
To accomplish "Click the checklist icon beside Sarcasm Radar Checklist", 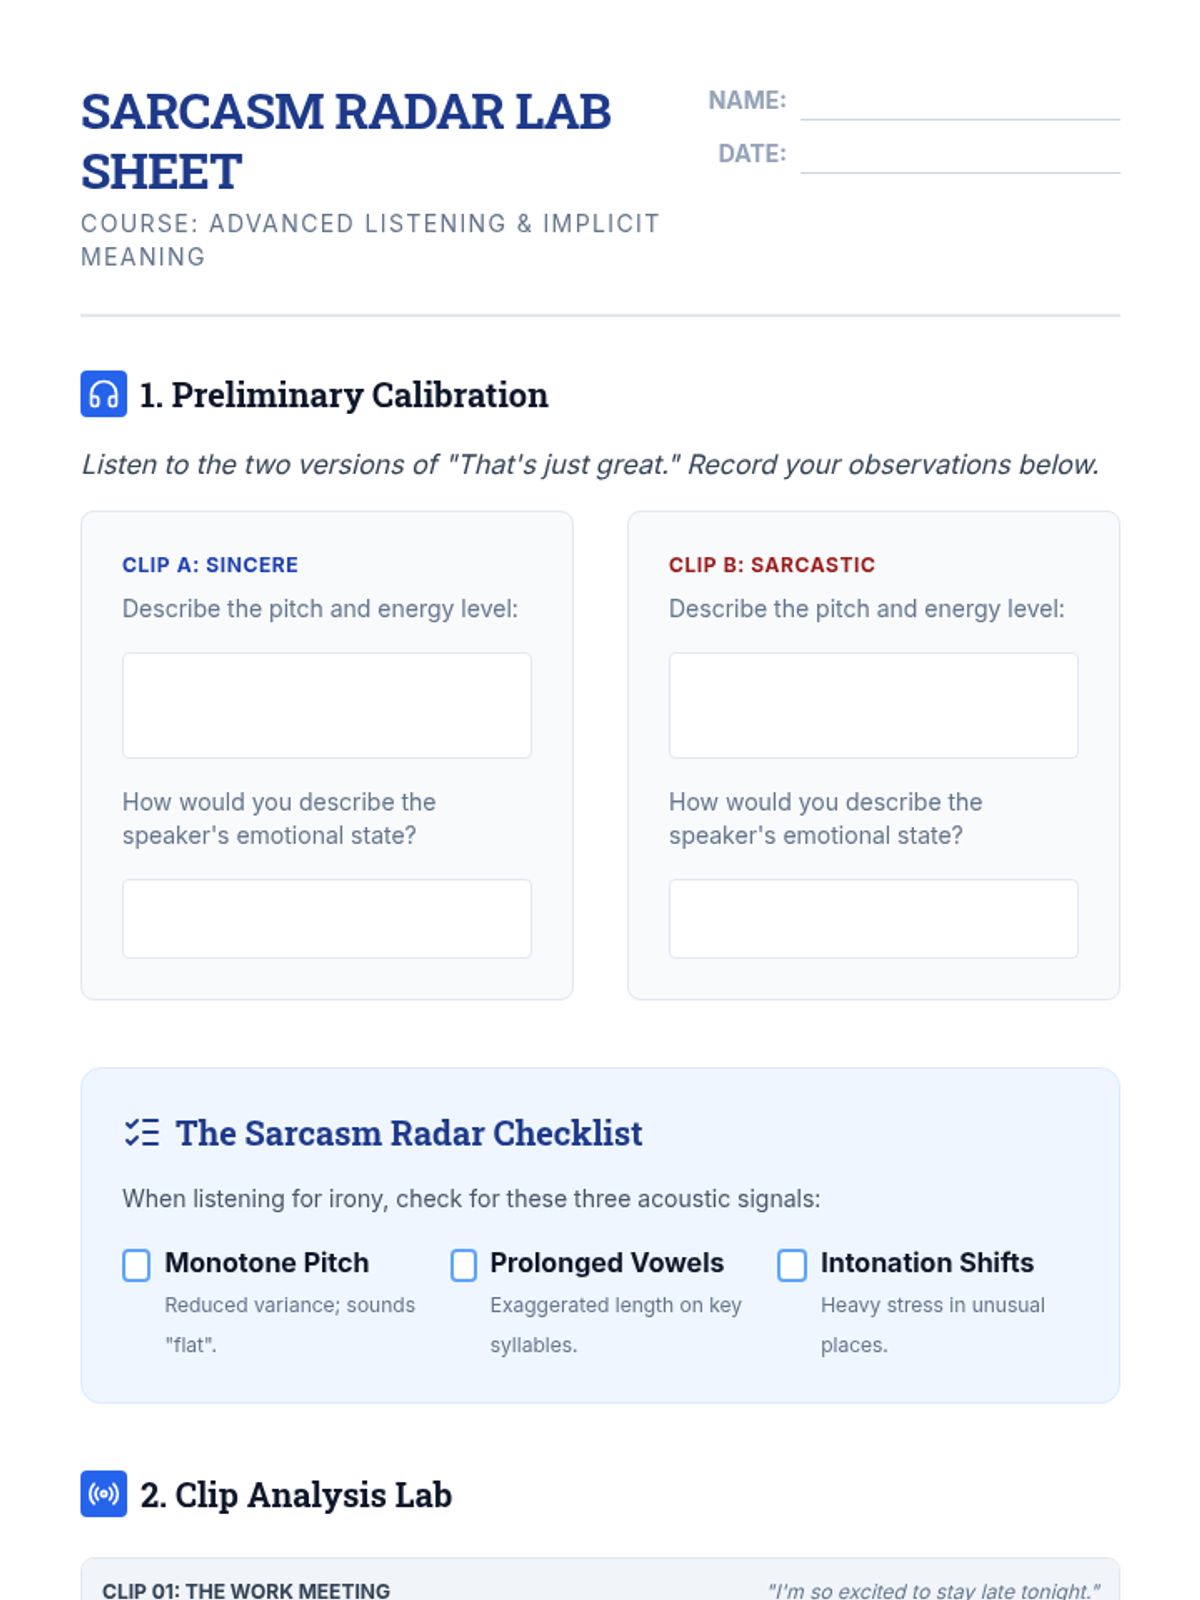I will (142, 1133).
